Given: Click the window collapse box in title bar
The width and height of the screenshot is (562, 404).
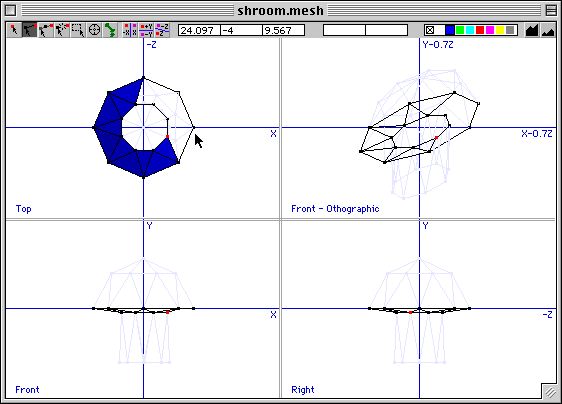Looking at the screenshot, I should click(551, 10).
